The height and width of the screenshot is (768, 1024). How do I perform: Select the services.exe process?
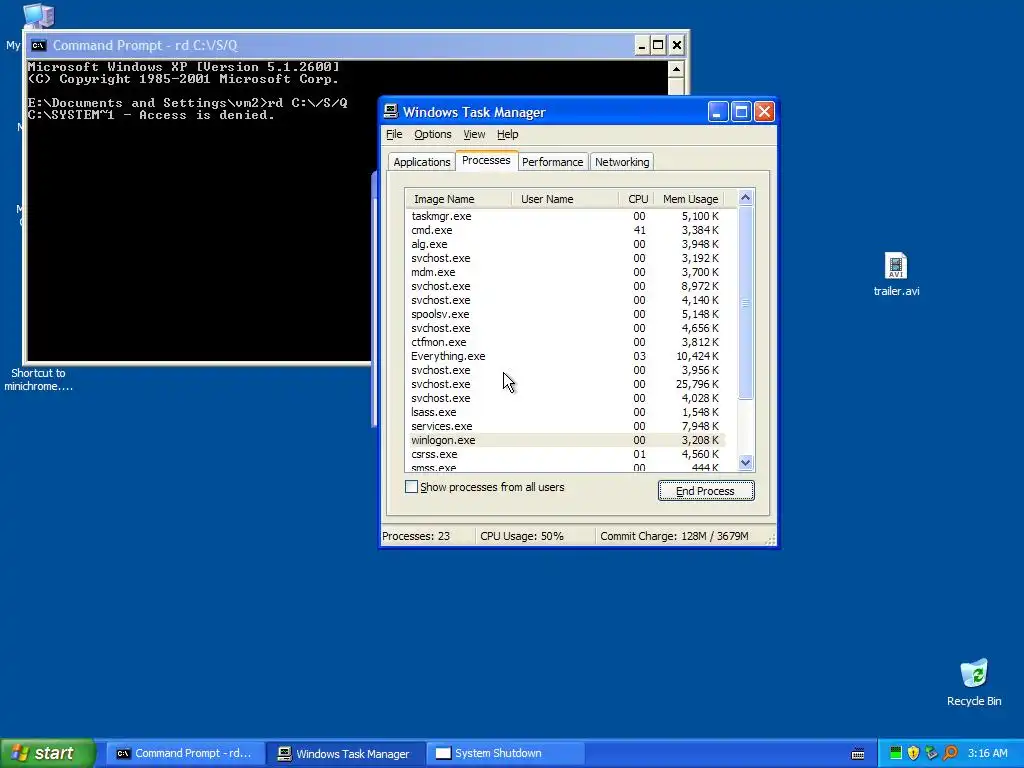[567, 426]
